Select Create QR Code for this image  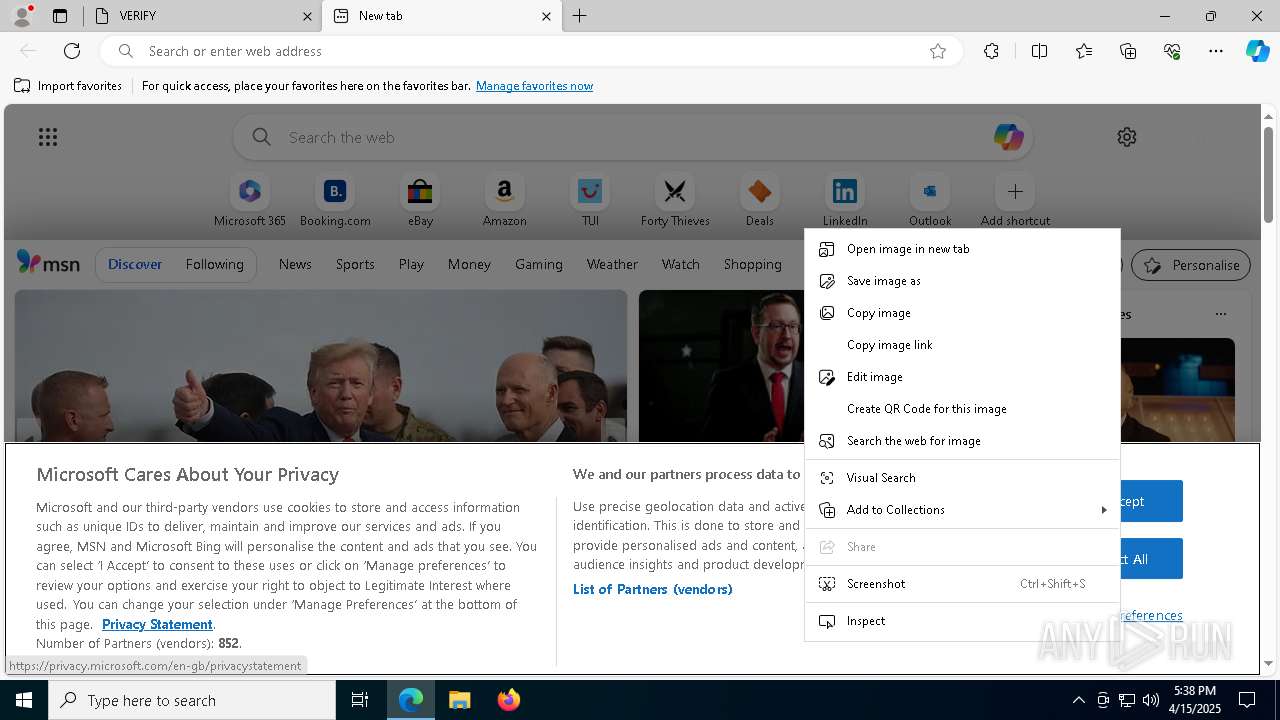pyautogui.click(x=962, y=409)
